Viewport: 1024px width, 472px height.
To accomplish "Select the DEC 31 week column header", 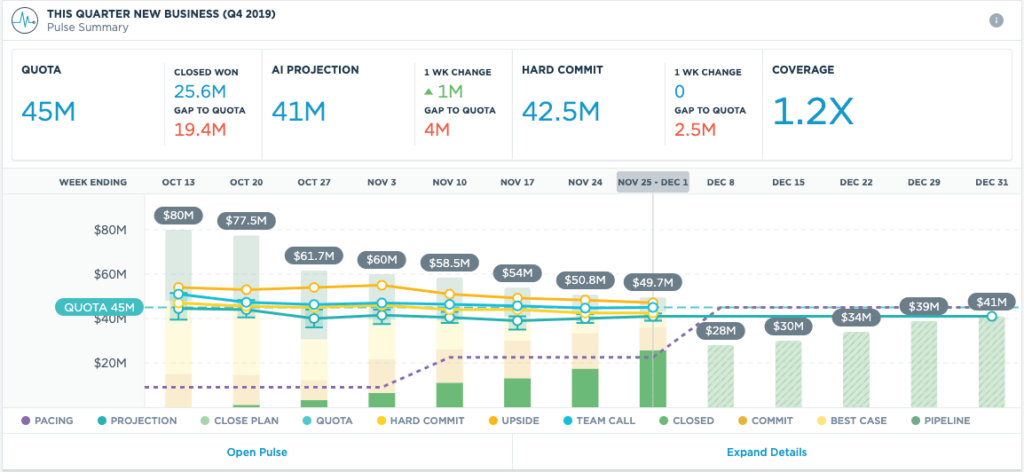I will [x=992, y=182].
